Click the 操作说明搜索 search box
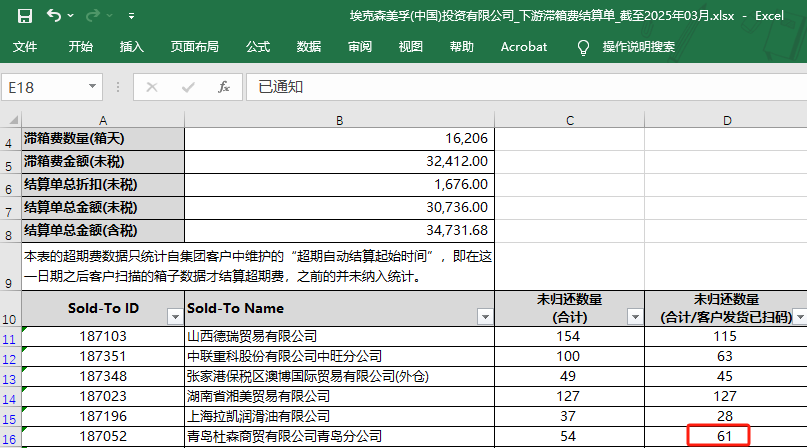This screenshot has width=807, height=448. (639, 47)
